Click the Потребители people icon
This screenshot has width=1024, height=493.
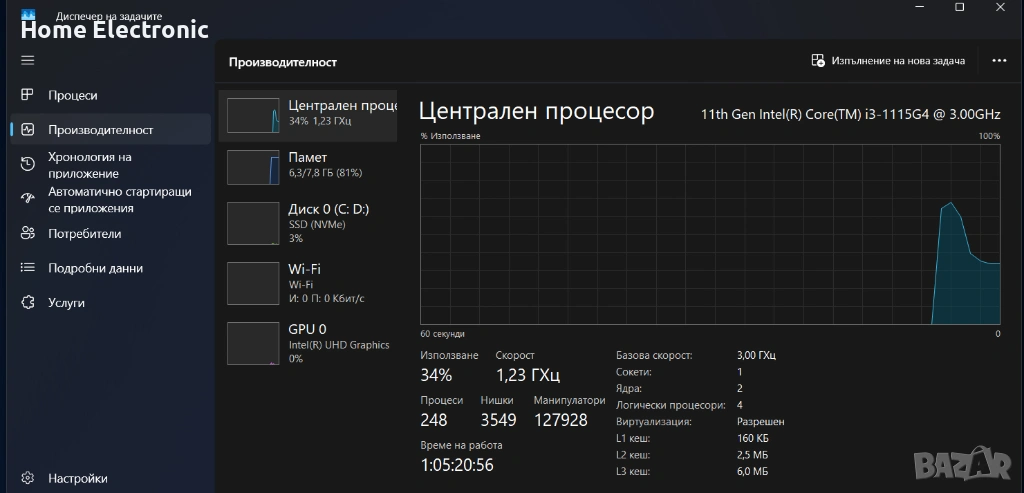pos(28,234)
